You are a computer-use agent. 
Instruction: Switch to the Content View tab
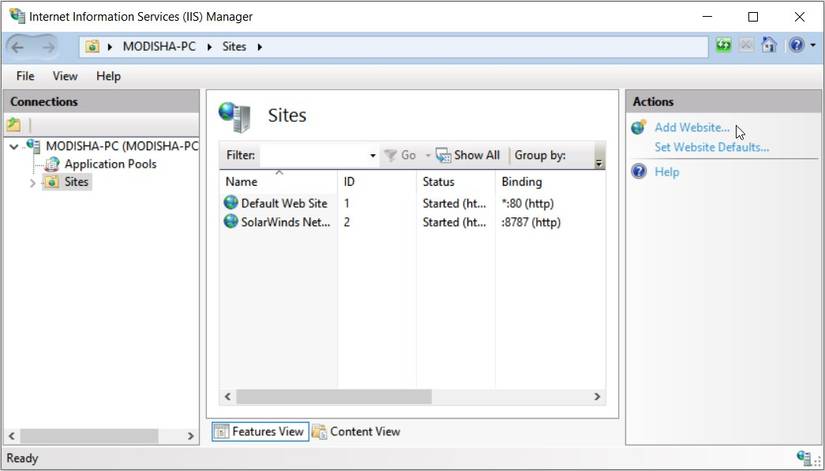357,432
